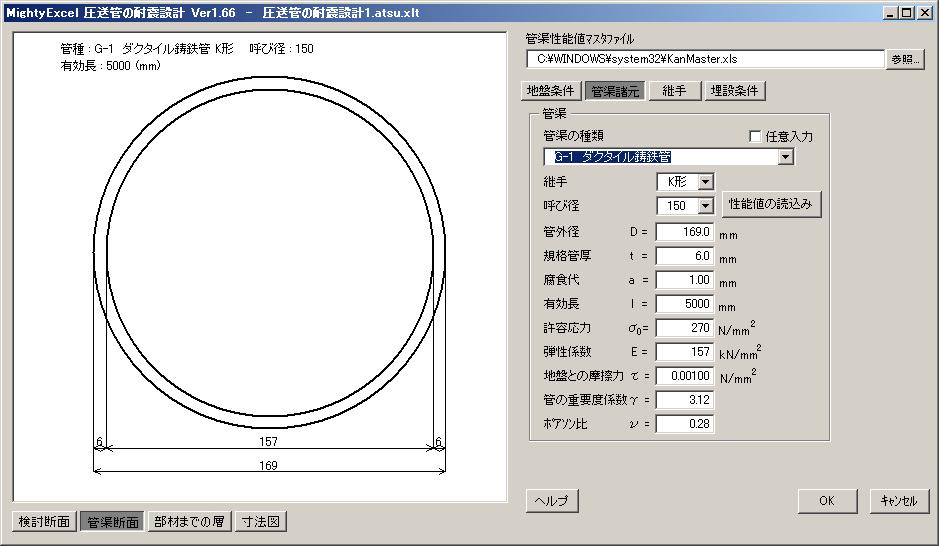Click the 157 inner diameter dimension label
939x546 pixels.
click(268, 441)
